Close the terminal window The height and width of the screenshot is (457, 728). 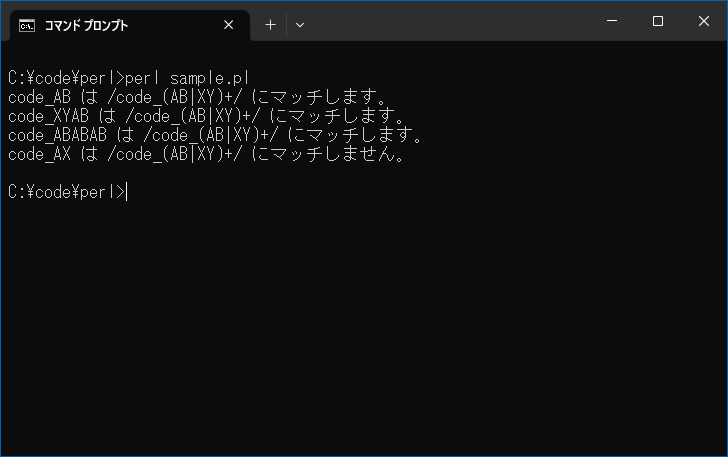click(x=703, y=21)
